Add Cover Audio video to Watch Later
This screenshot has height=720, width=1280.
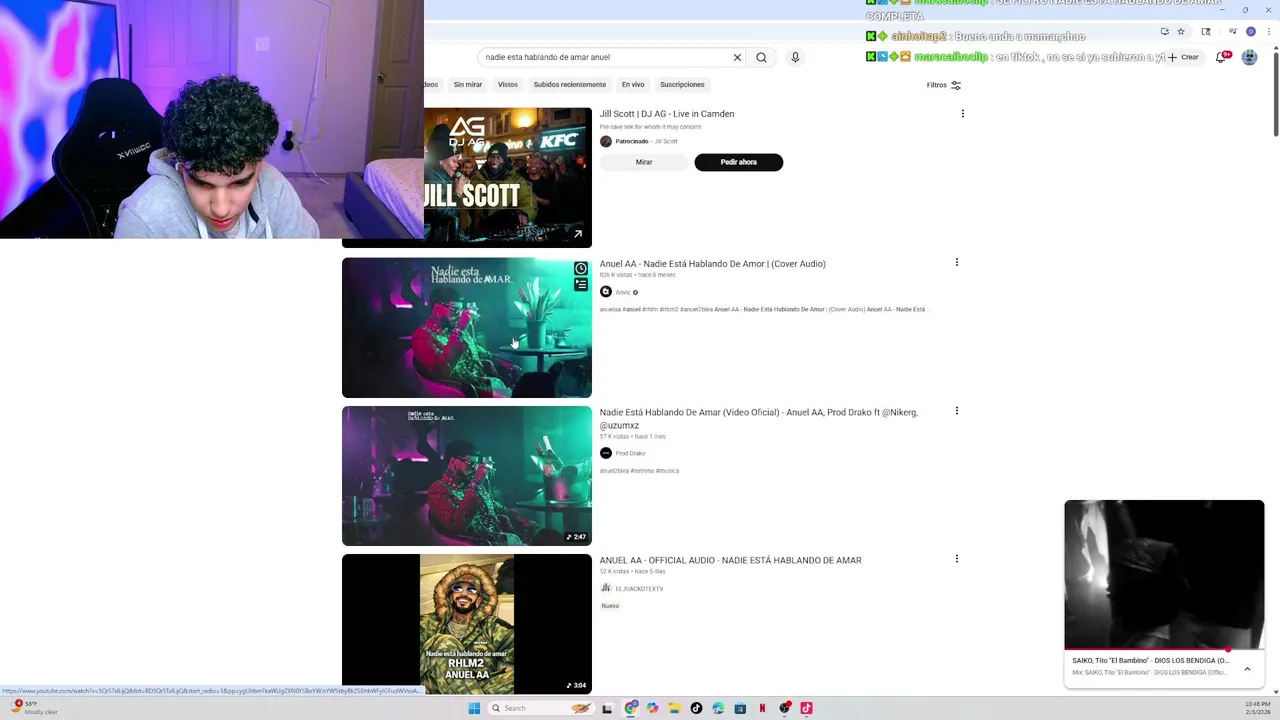[x=580, y=269]
